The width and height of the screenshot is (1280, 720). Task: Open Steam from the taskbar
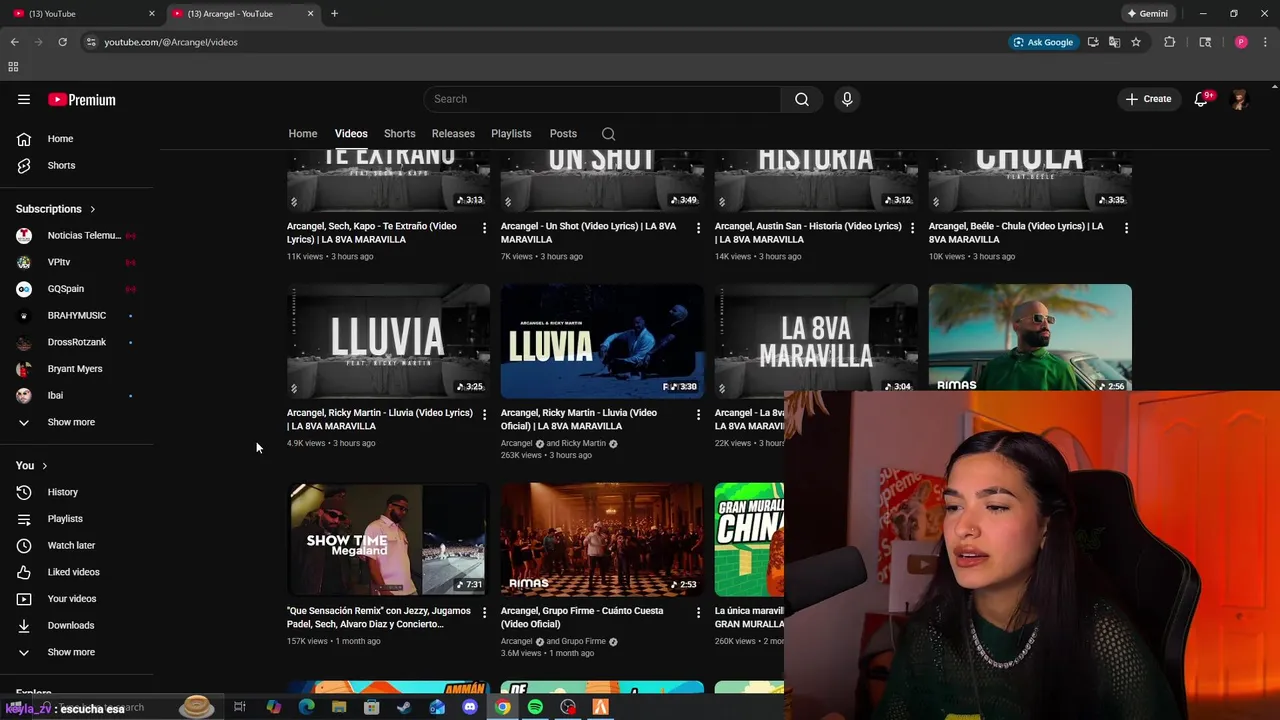coord(404,707)
